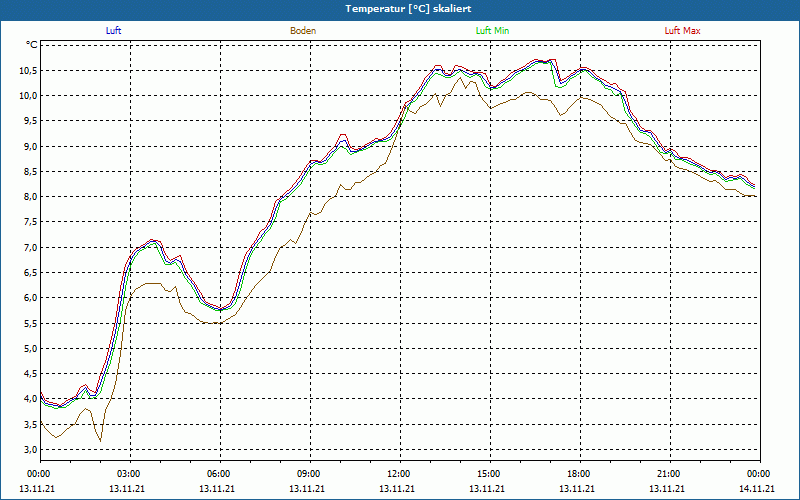The width and height of the screenshot is (800, 500).
Task: Click the 3,5 y-axis value
Action: point(31,424)
